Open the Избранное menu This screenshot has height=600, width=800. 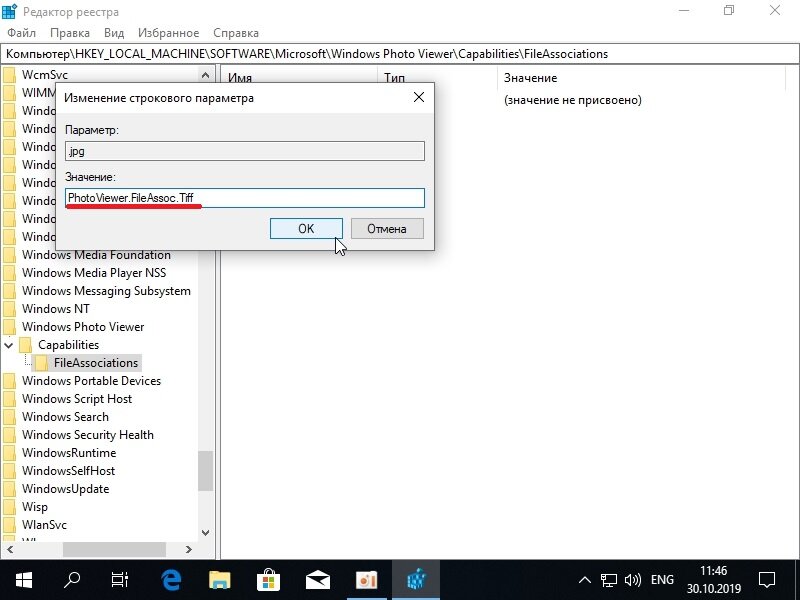[x=168, y=33]
